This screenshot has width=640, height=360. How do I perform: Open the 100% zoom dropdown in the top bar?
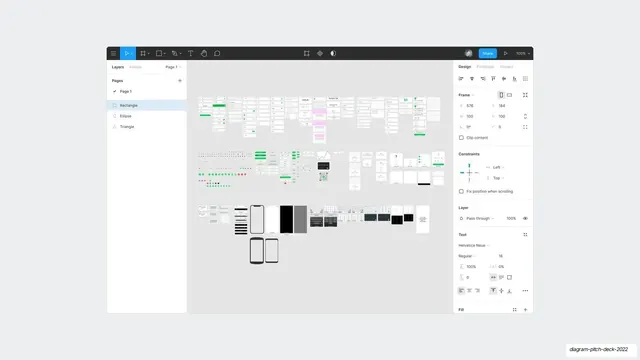click(523, 53)
